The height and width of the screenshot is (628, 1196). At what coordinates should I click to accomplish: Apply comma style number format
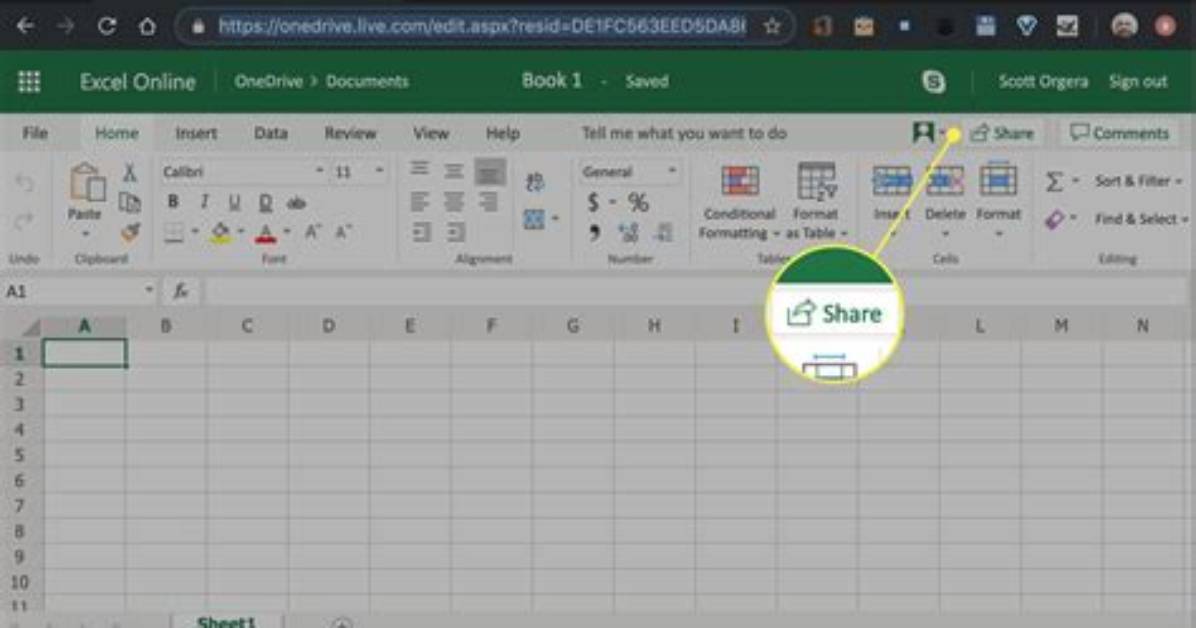click(594, 233)
